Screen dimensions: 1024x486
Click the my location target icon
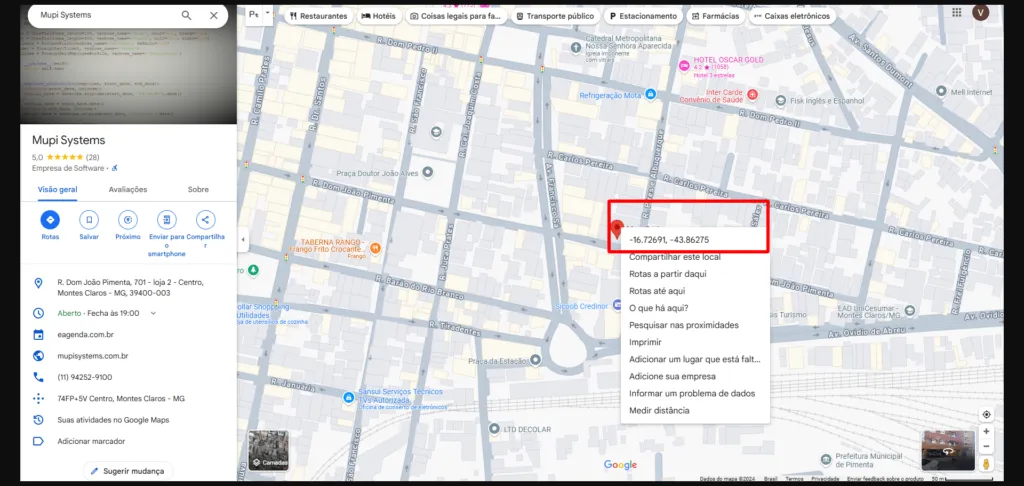[986, 414]
